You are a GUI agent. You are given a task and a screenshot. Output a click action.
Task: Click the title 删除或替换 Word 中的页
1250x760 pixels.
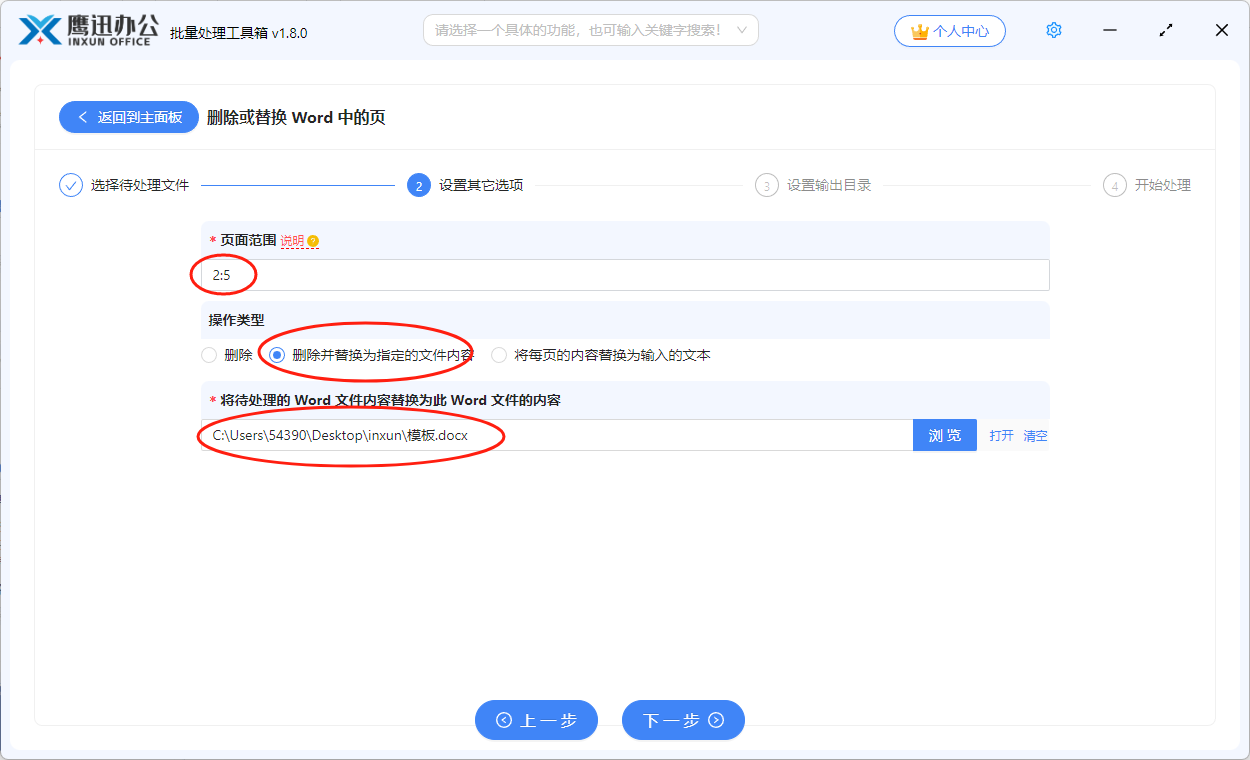point(296,117)
